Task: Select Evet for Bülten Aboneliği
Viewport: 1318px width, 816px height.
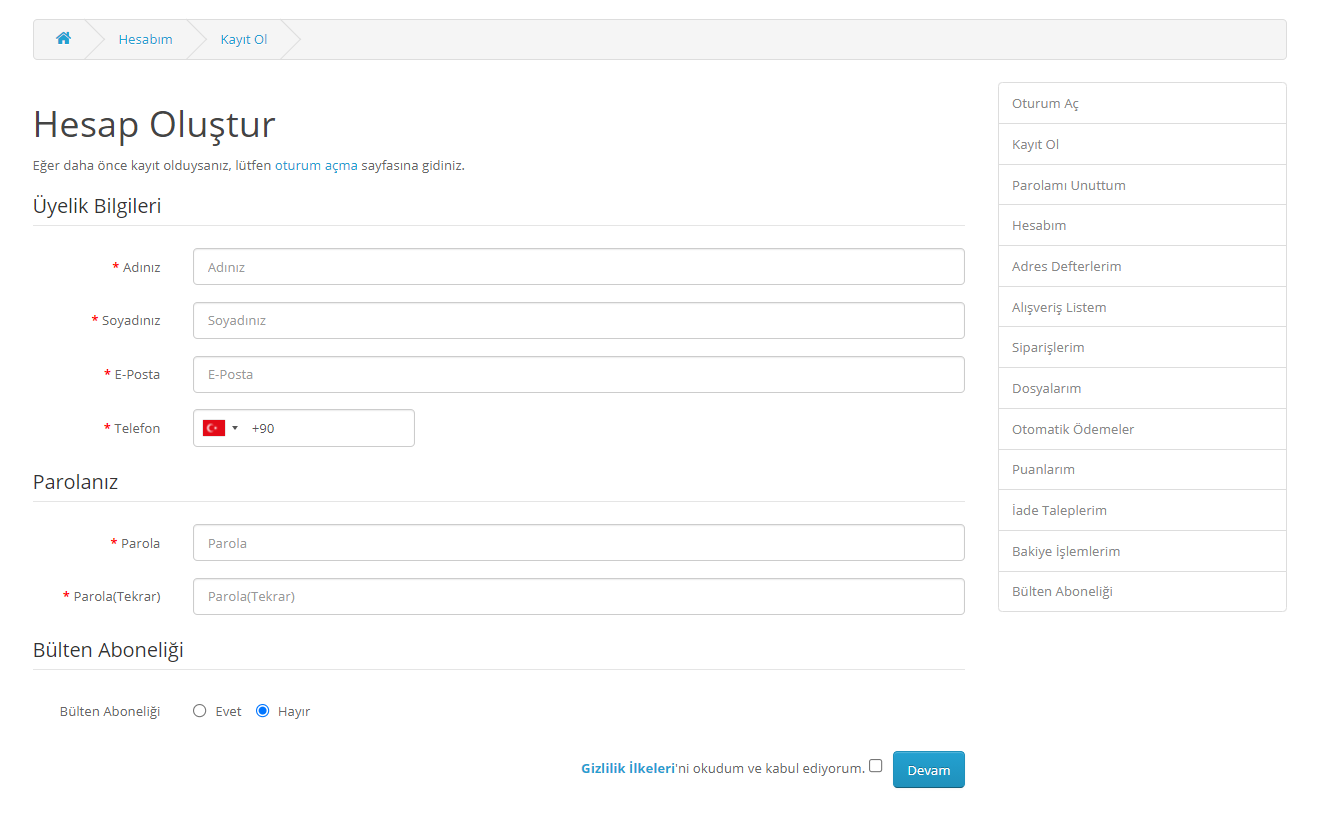Action: (x=200, y=711)
